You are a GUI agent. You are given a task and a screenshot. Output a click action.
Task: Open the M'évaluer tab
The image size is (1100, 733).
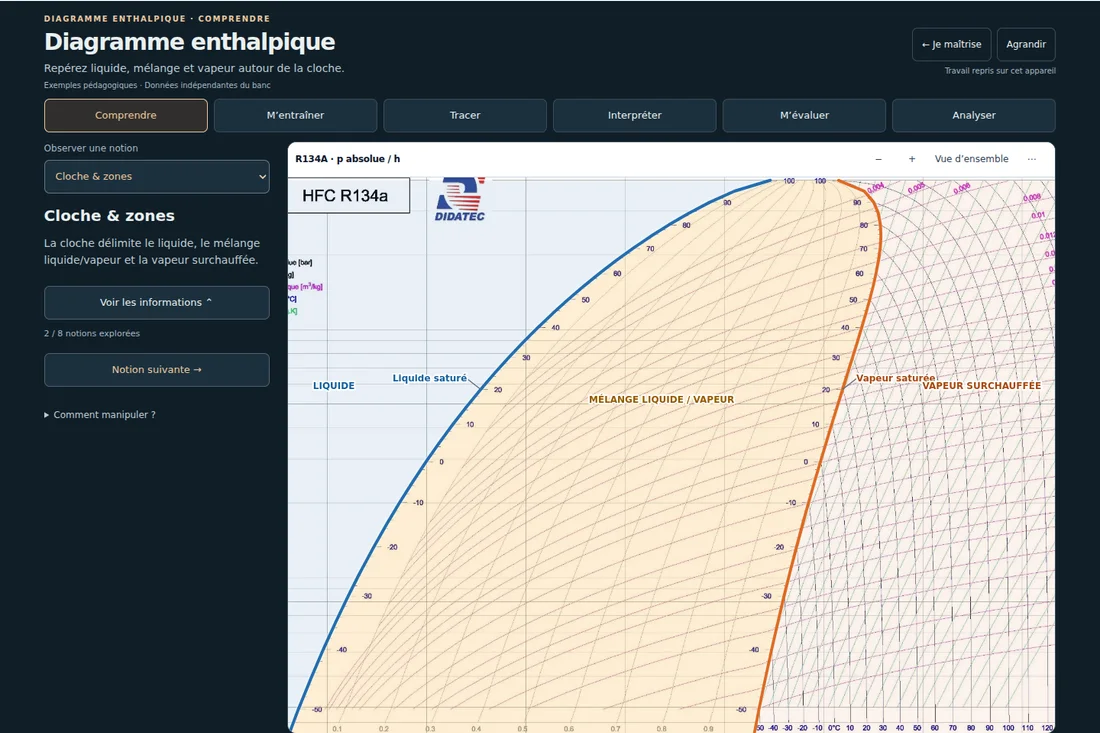coord(804,115)
